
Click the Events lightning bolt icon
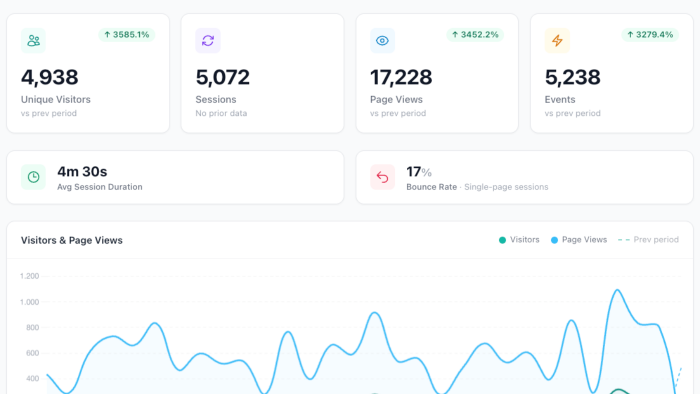[557, 41]
